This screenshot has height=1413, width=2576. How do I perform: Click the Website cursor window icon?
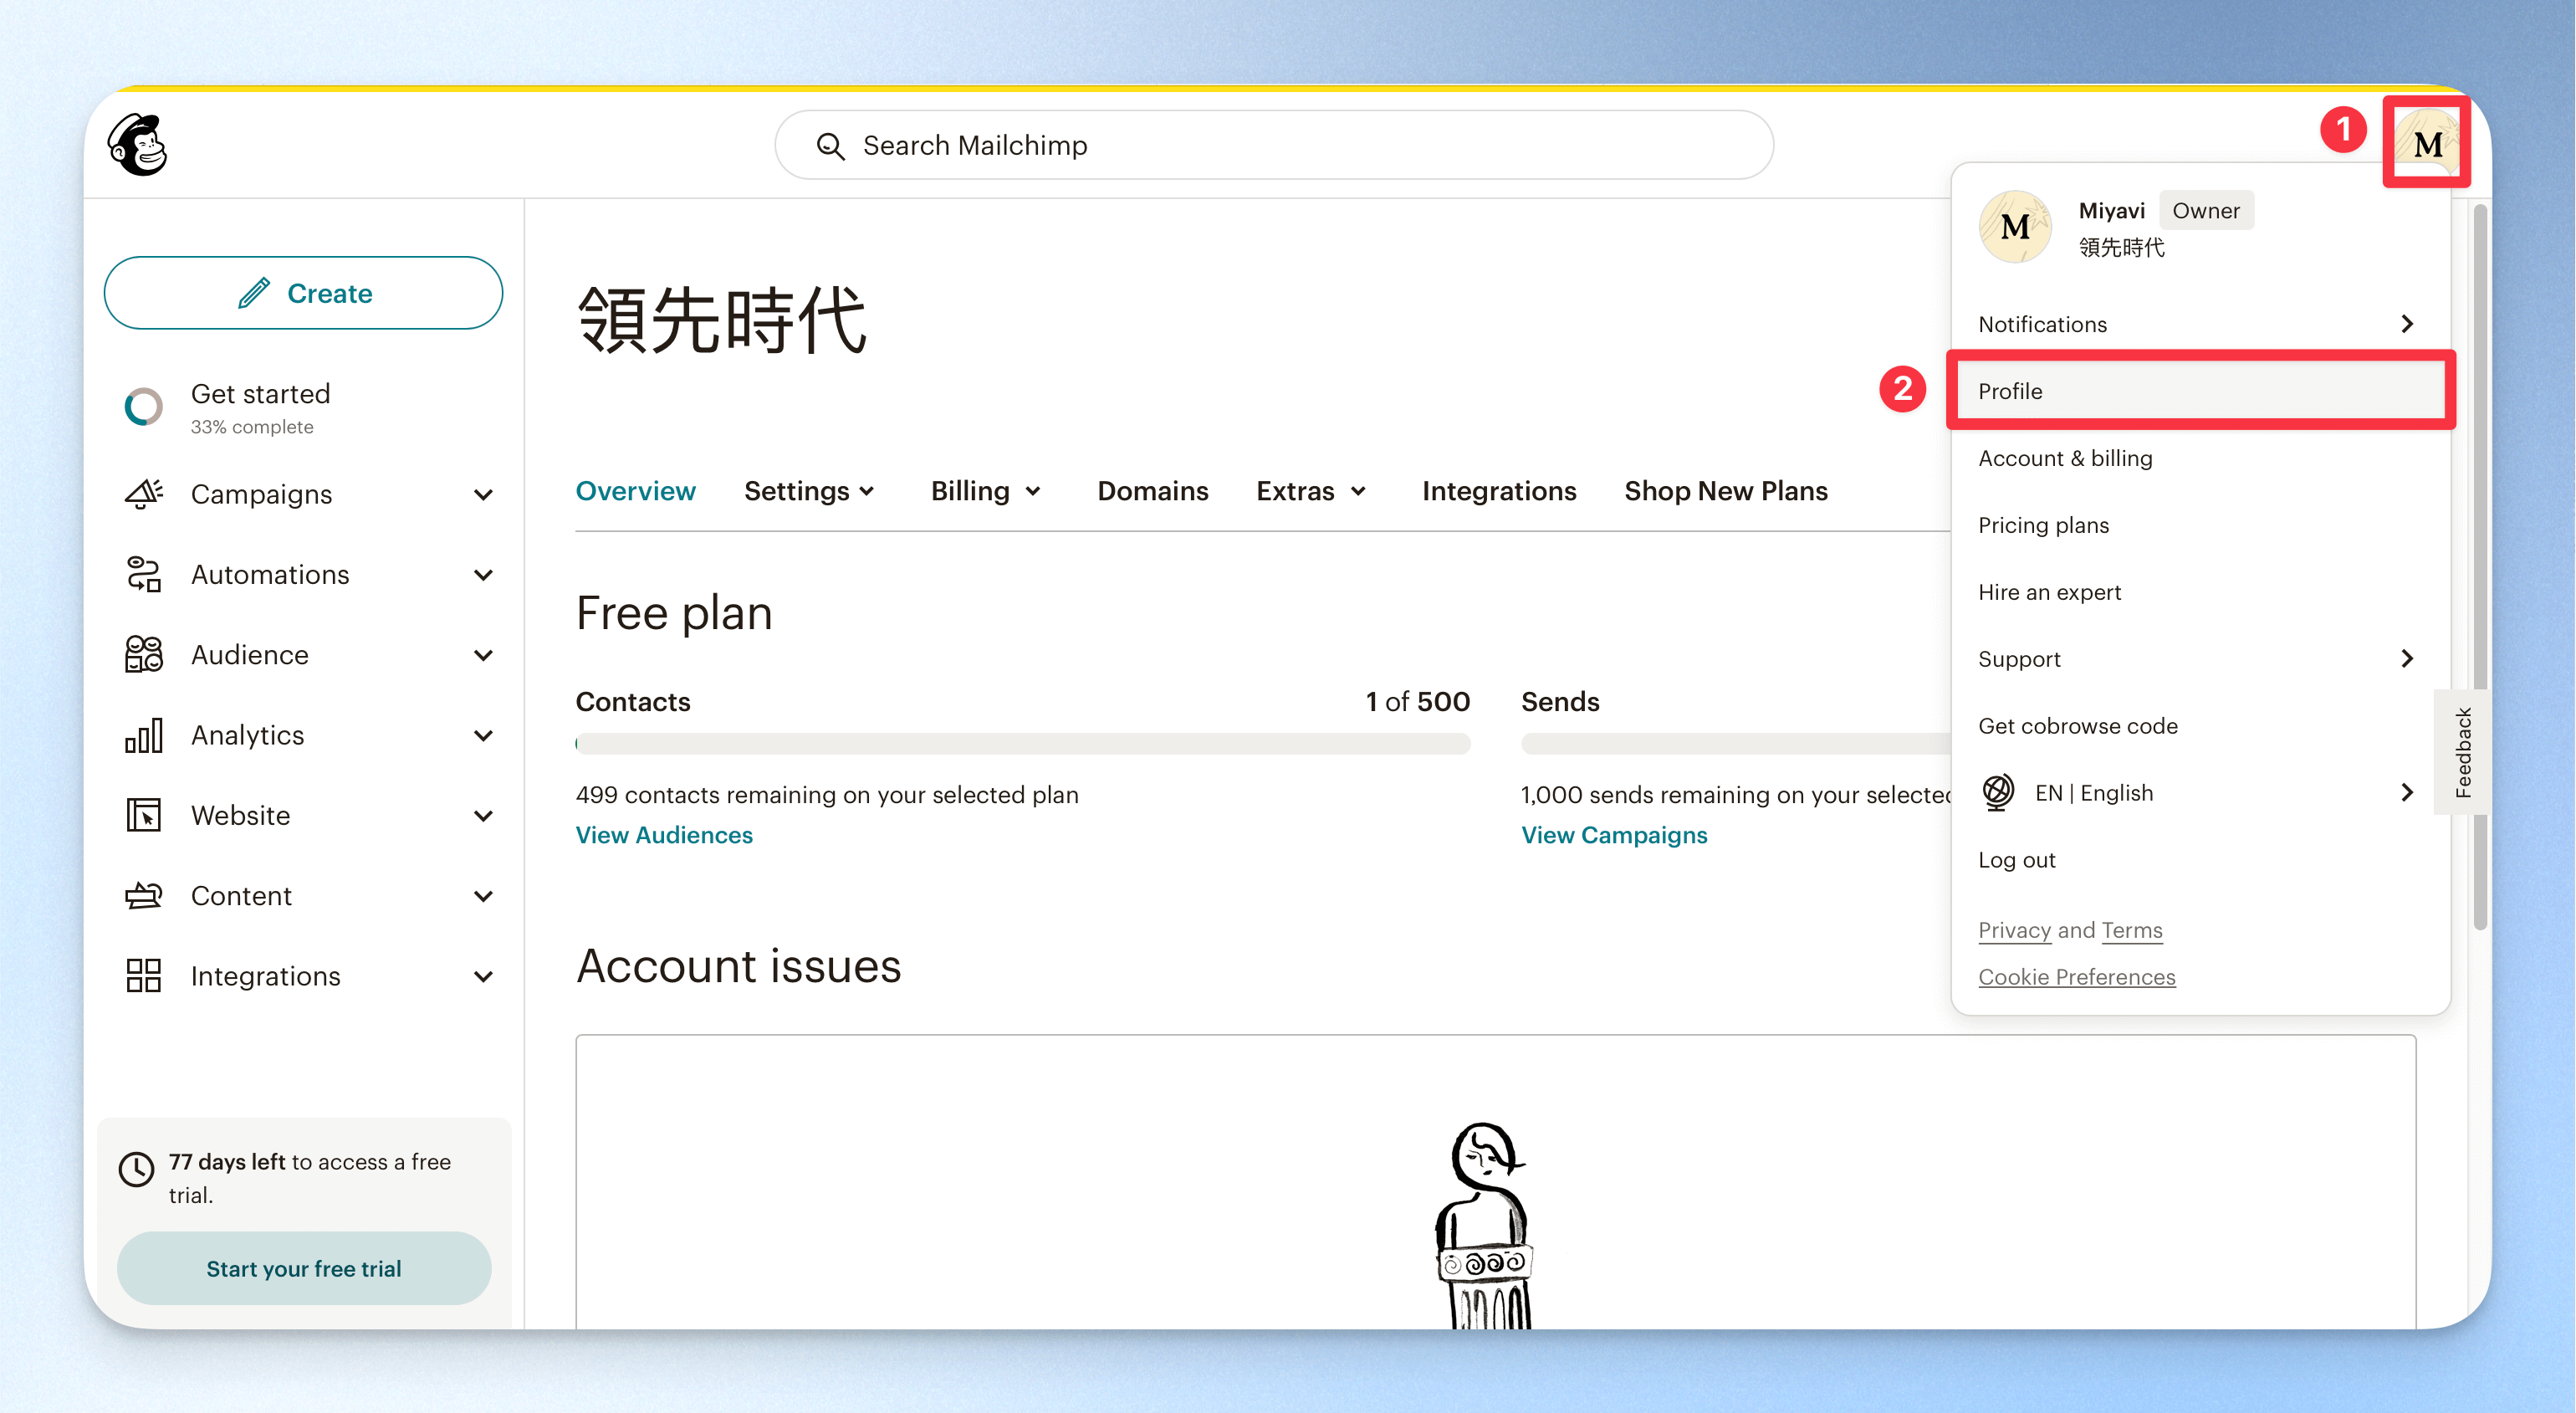point(143,815)
